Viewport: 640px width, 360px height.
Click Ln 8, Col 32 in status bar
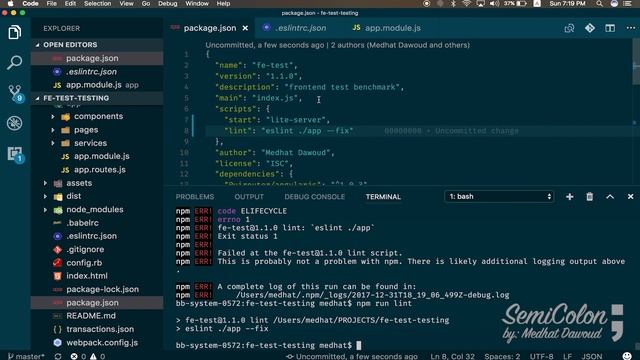(x=452, y=356)
